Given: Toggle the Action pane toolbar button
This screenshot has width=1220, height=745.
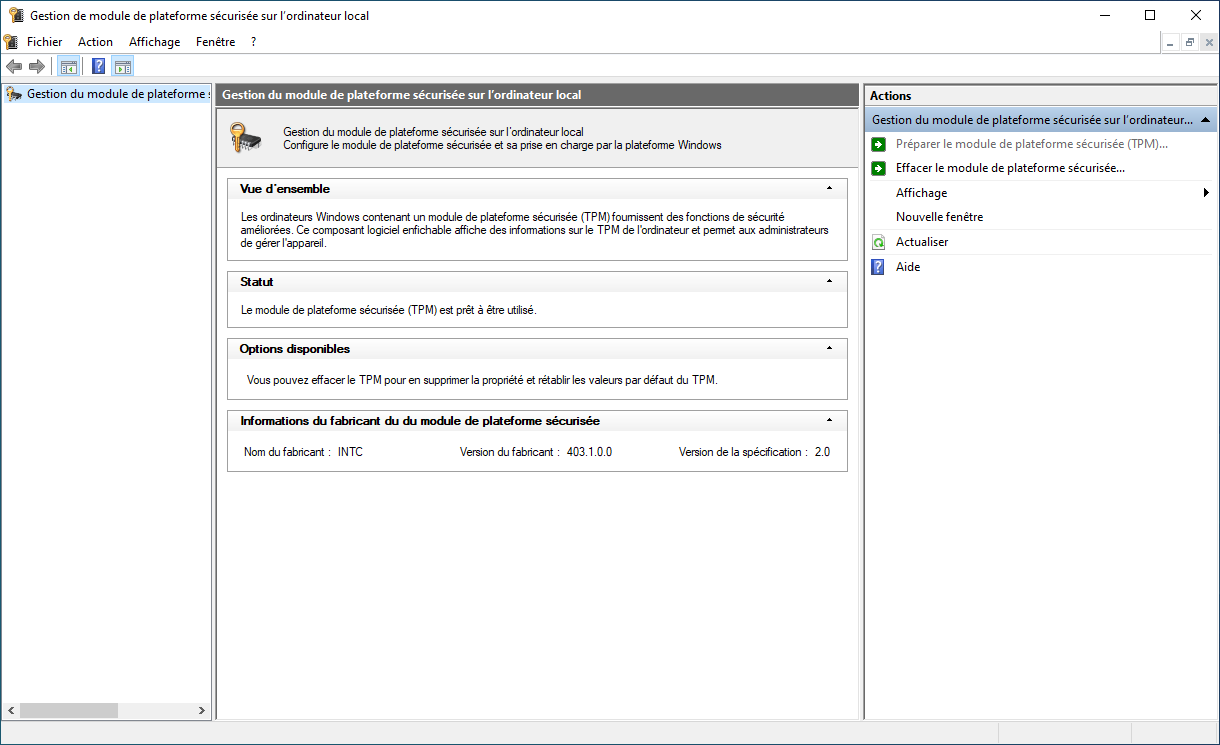Looking at the screenshot, I should click(123, 67).
